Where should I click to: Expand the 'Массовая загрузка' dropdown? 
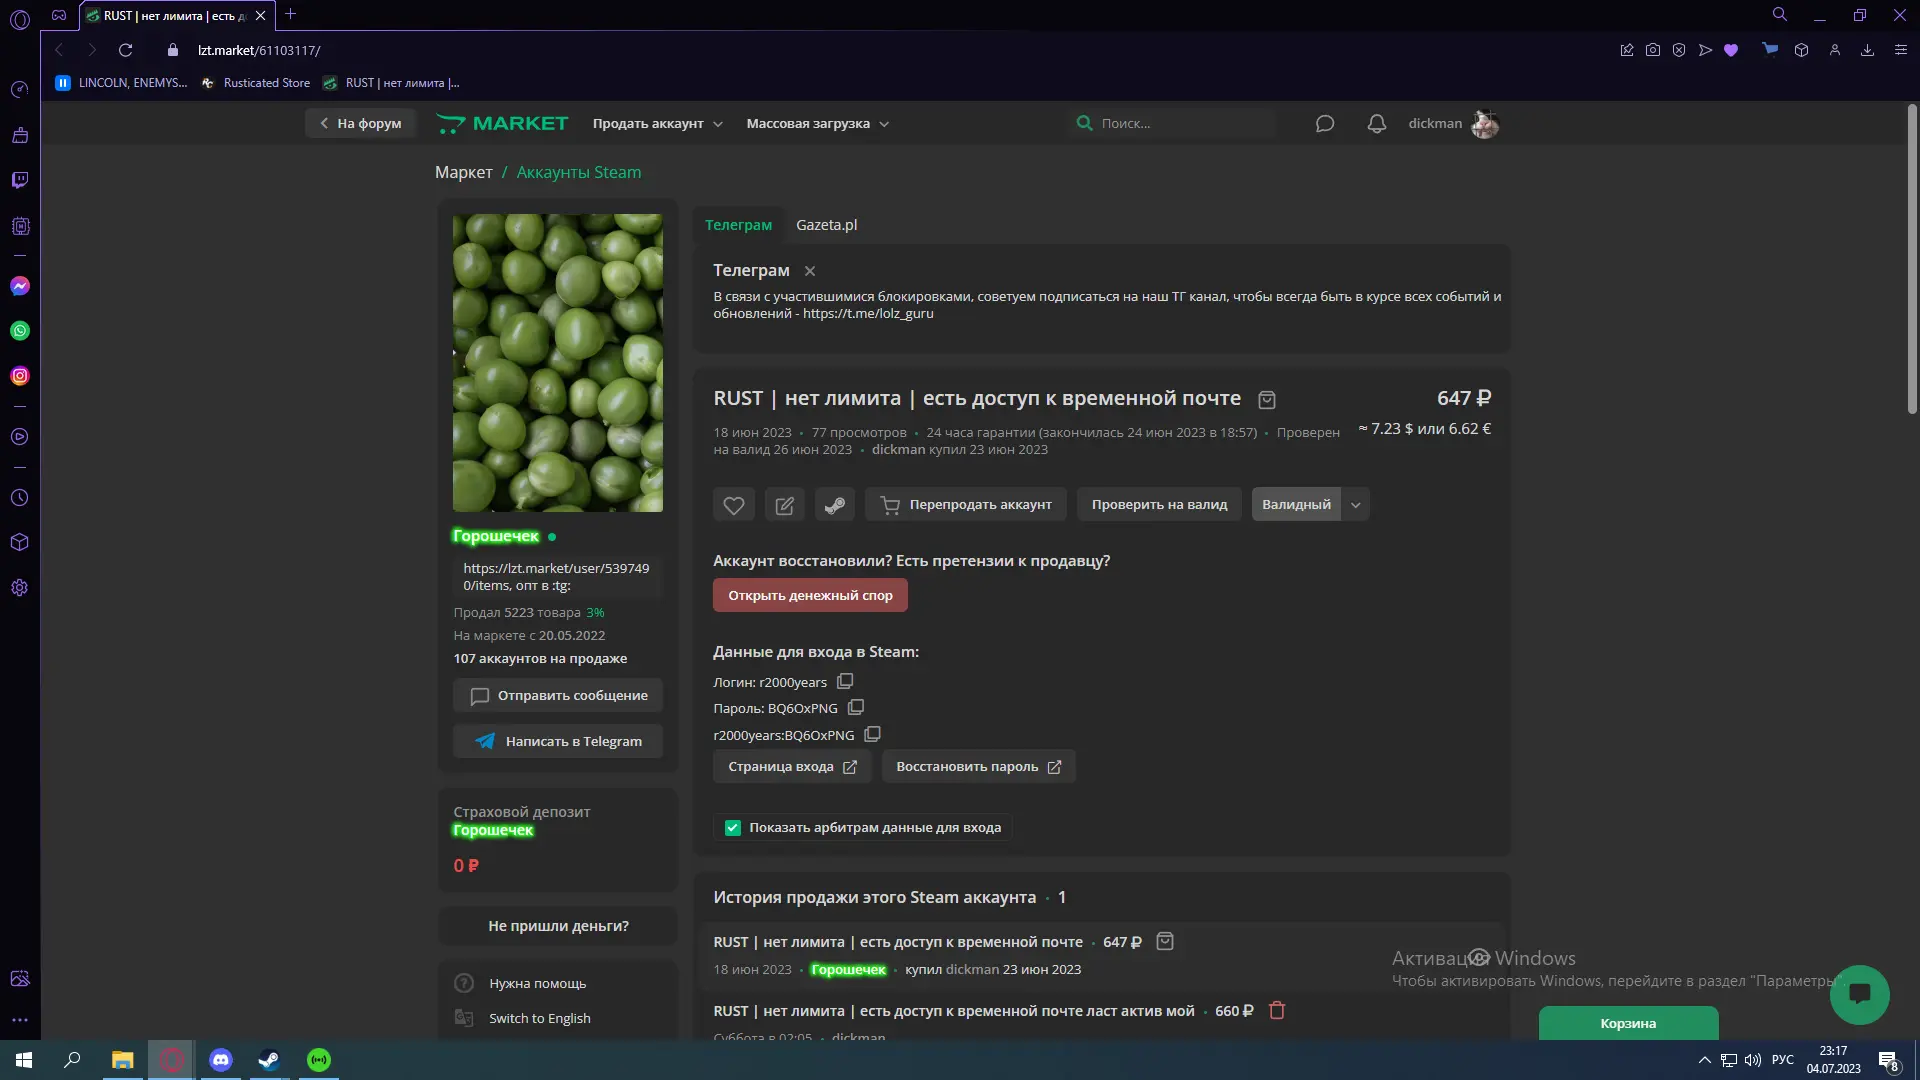pyautogui.click(x=818, y=124)
